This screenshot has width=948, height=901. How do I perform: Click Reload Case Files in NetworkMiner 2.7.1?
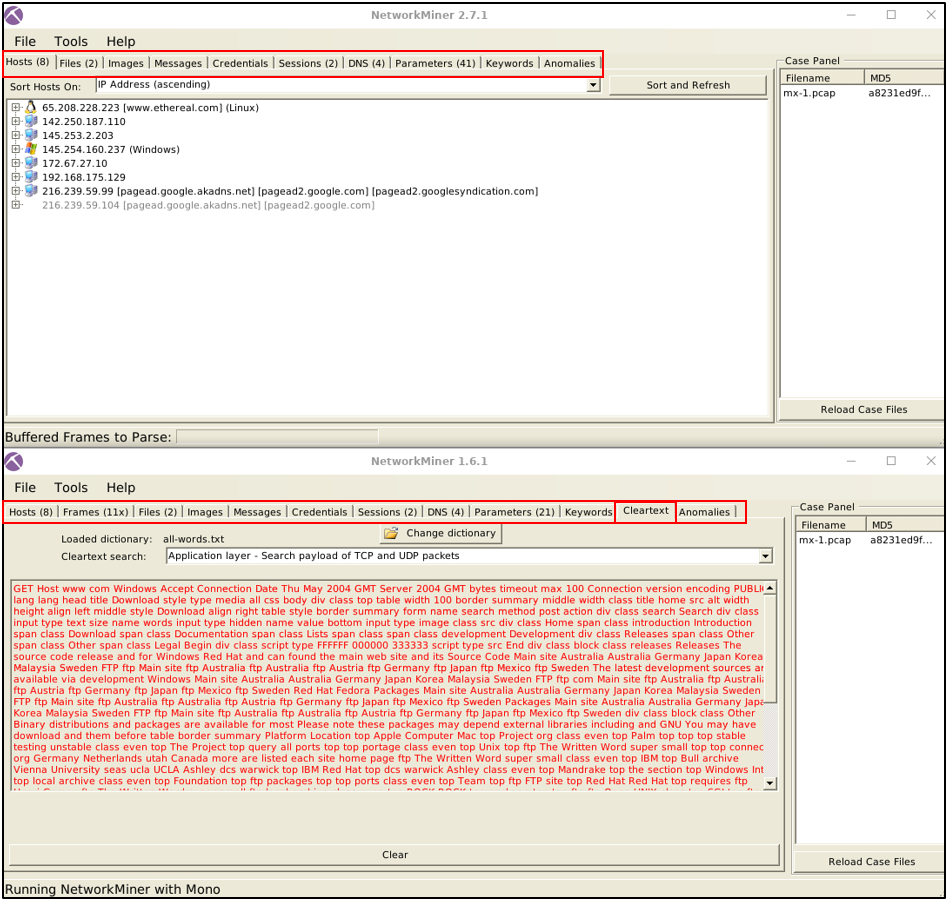pos(863,409)
